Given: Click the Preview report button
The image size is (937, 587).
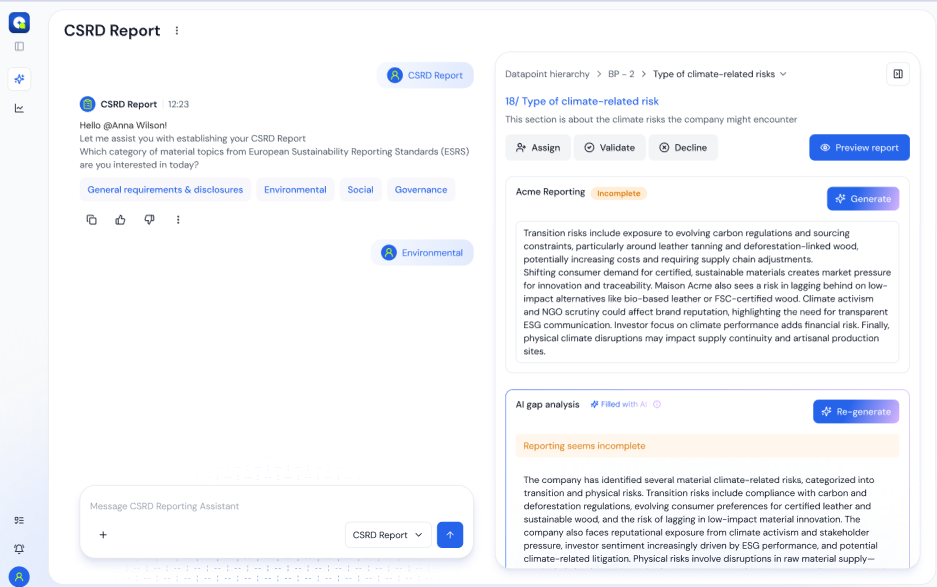Looking at the screenshot, I should point(859,147).
